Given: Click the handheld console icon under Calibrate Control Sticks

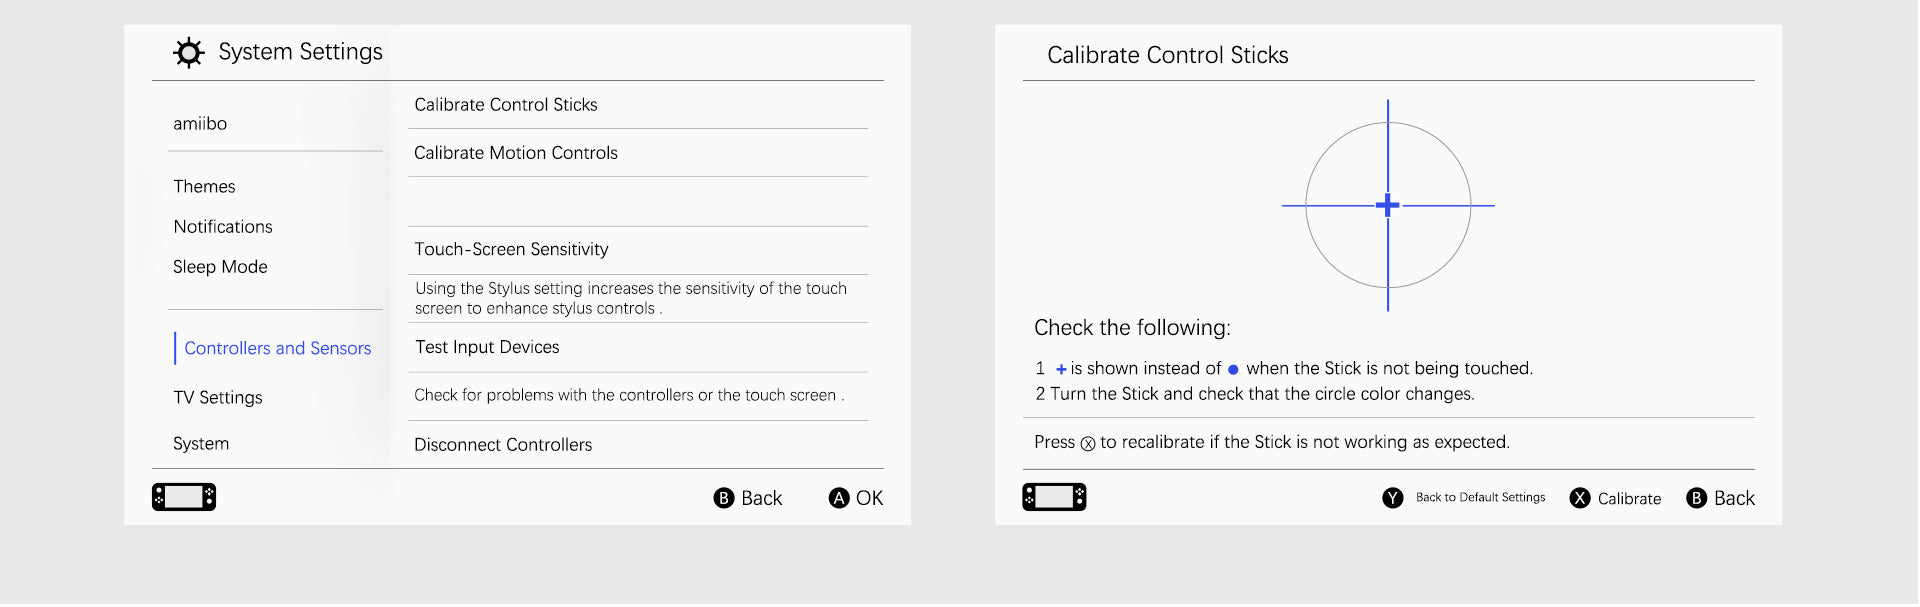Looking at the screenshot, I should [1054, 497].
